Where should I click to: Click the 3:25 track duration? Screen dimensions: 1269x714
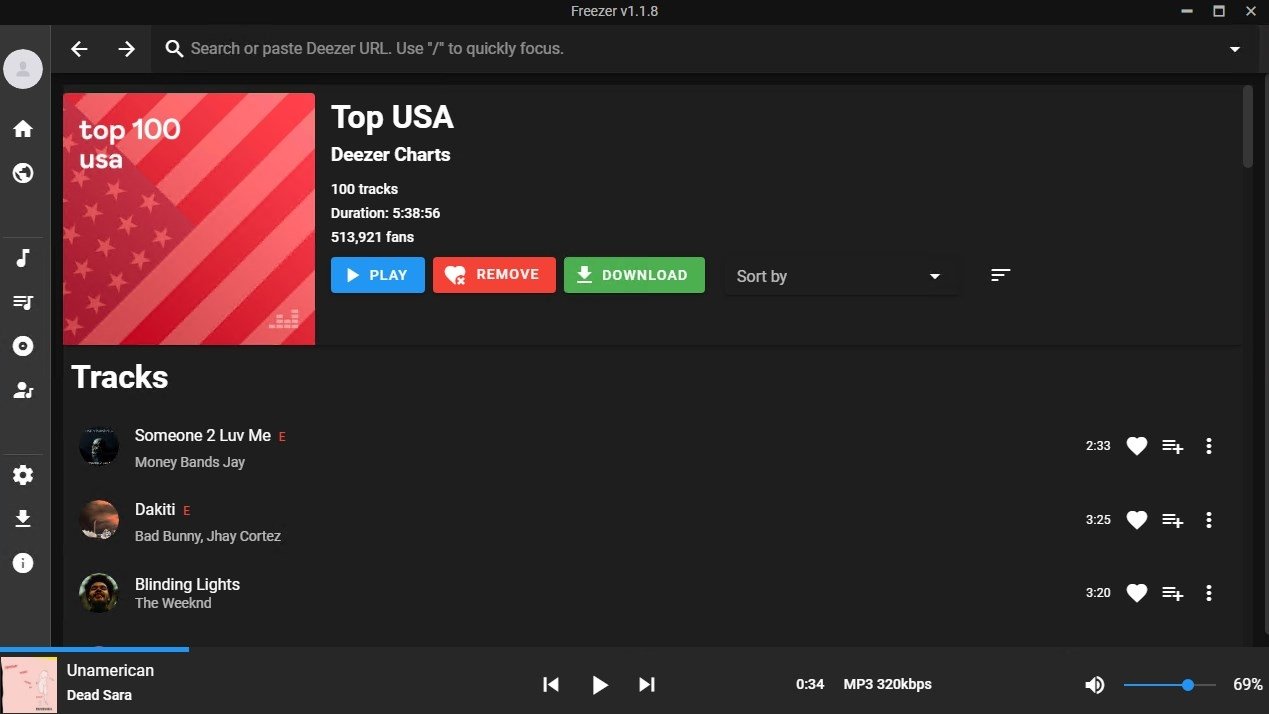pos(1098,520)
